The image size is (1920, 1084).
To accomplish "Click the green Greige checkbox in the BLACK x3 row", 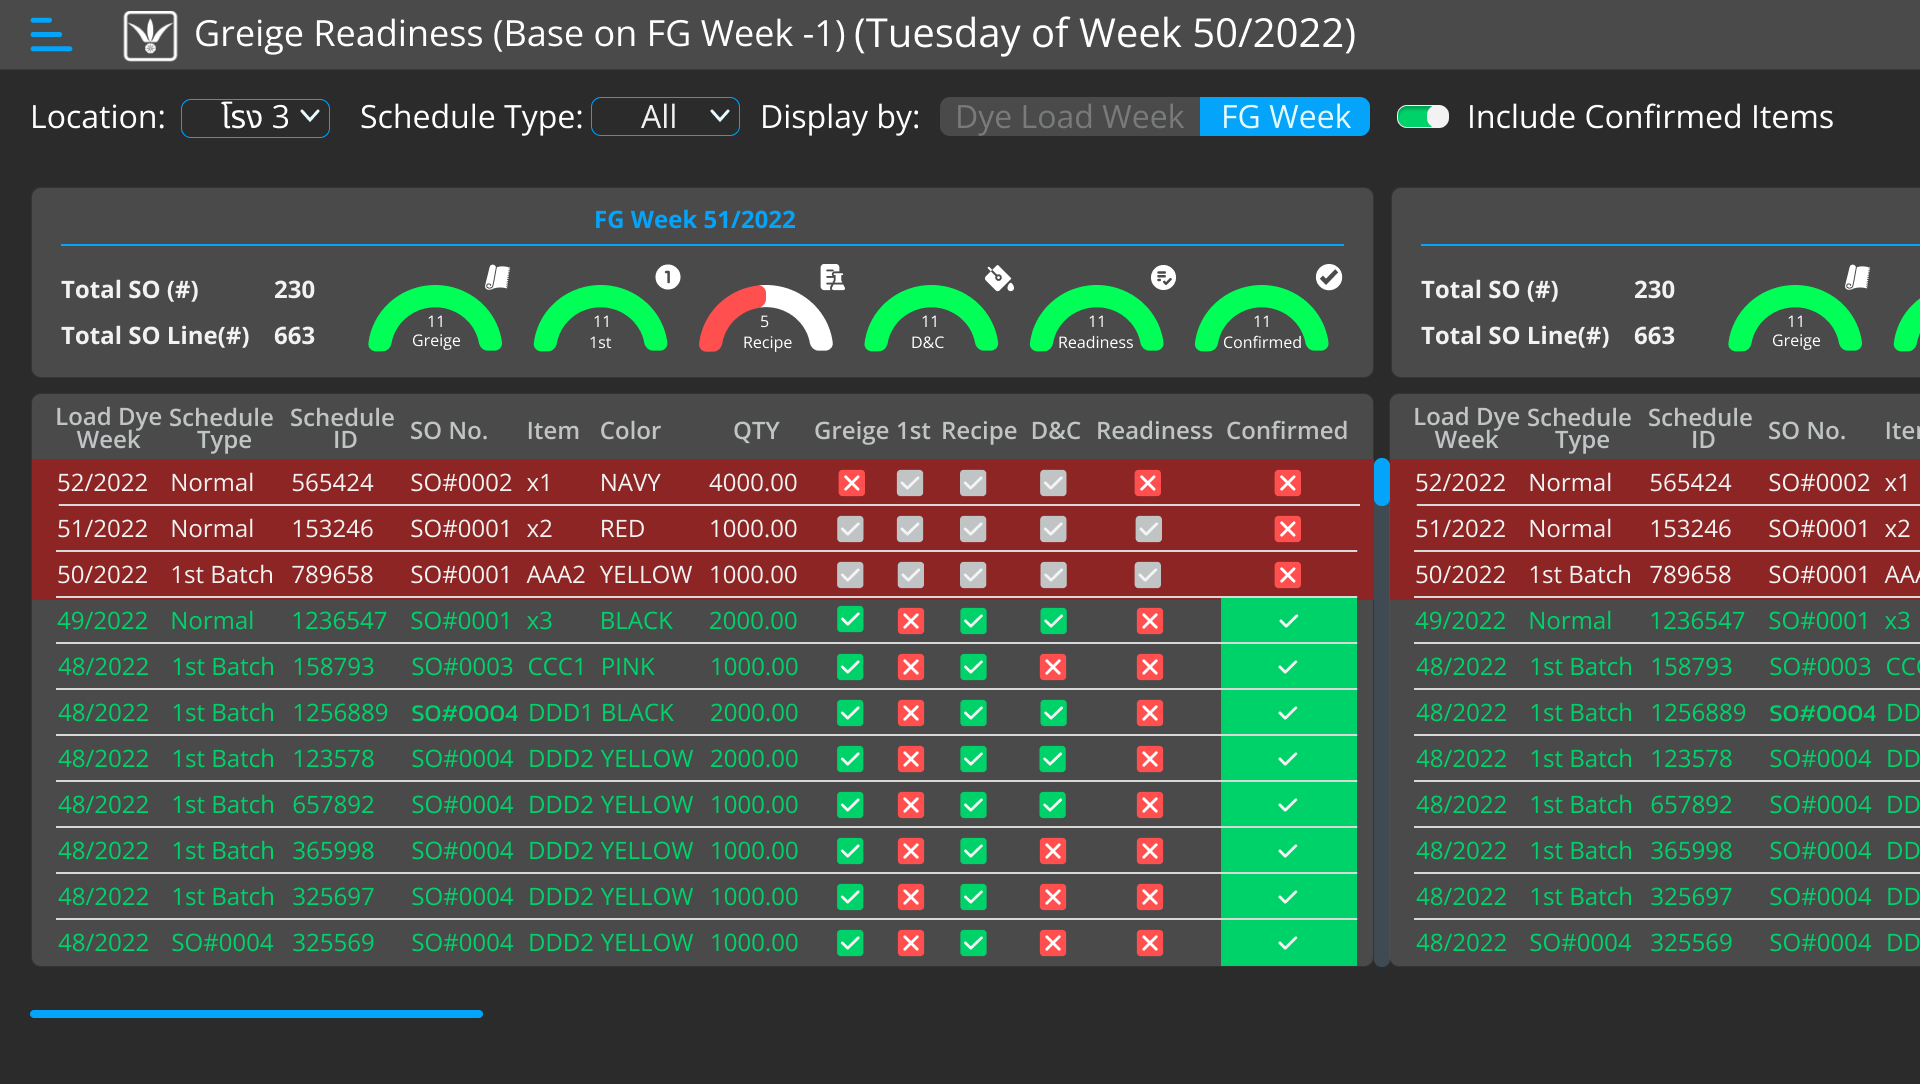I will (x=850, y=621).
